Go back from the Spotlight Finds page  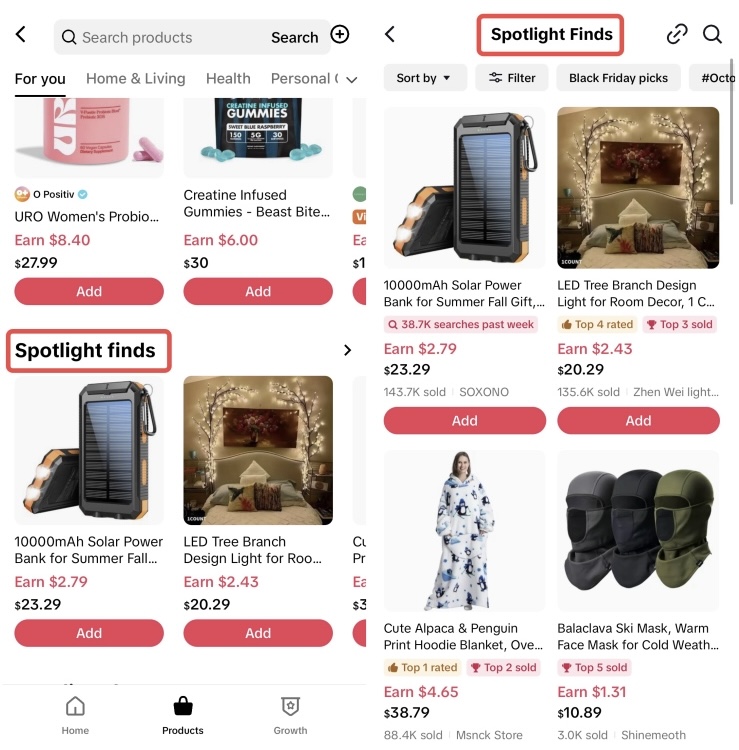[x=390, y=34]
